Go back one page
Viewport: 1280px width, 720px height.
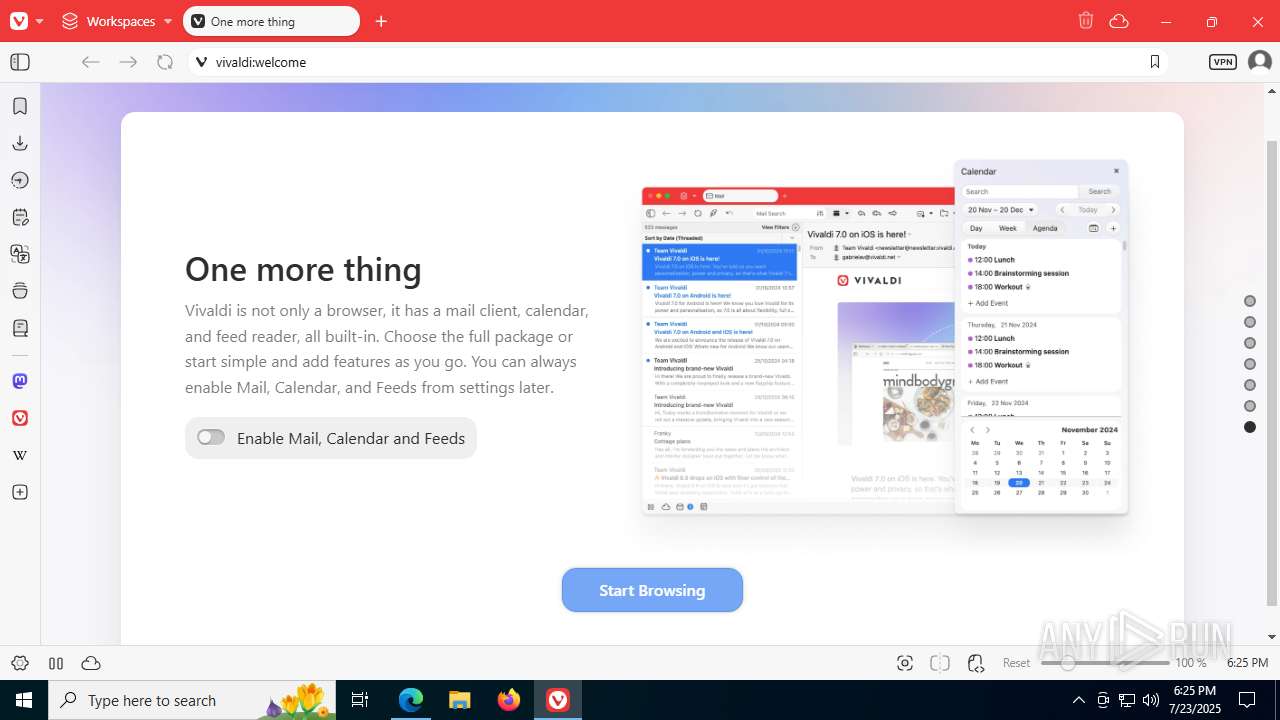(91, 62)
